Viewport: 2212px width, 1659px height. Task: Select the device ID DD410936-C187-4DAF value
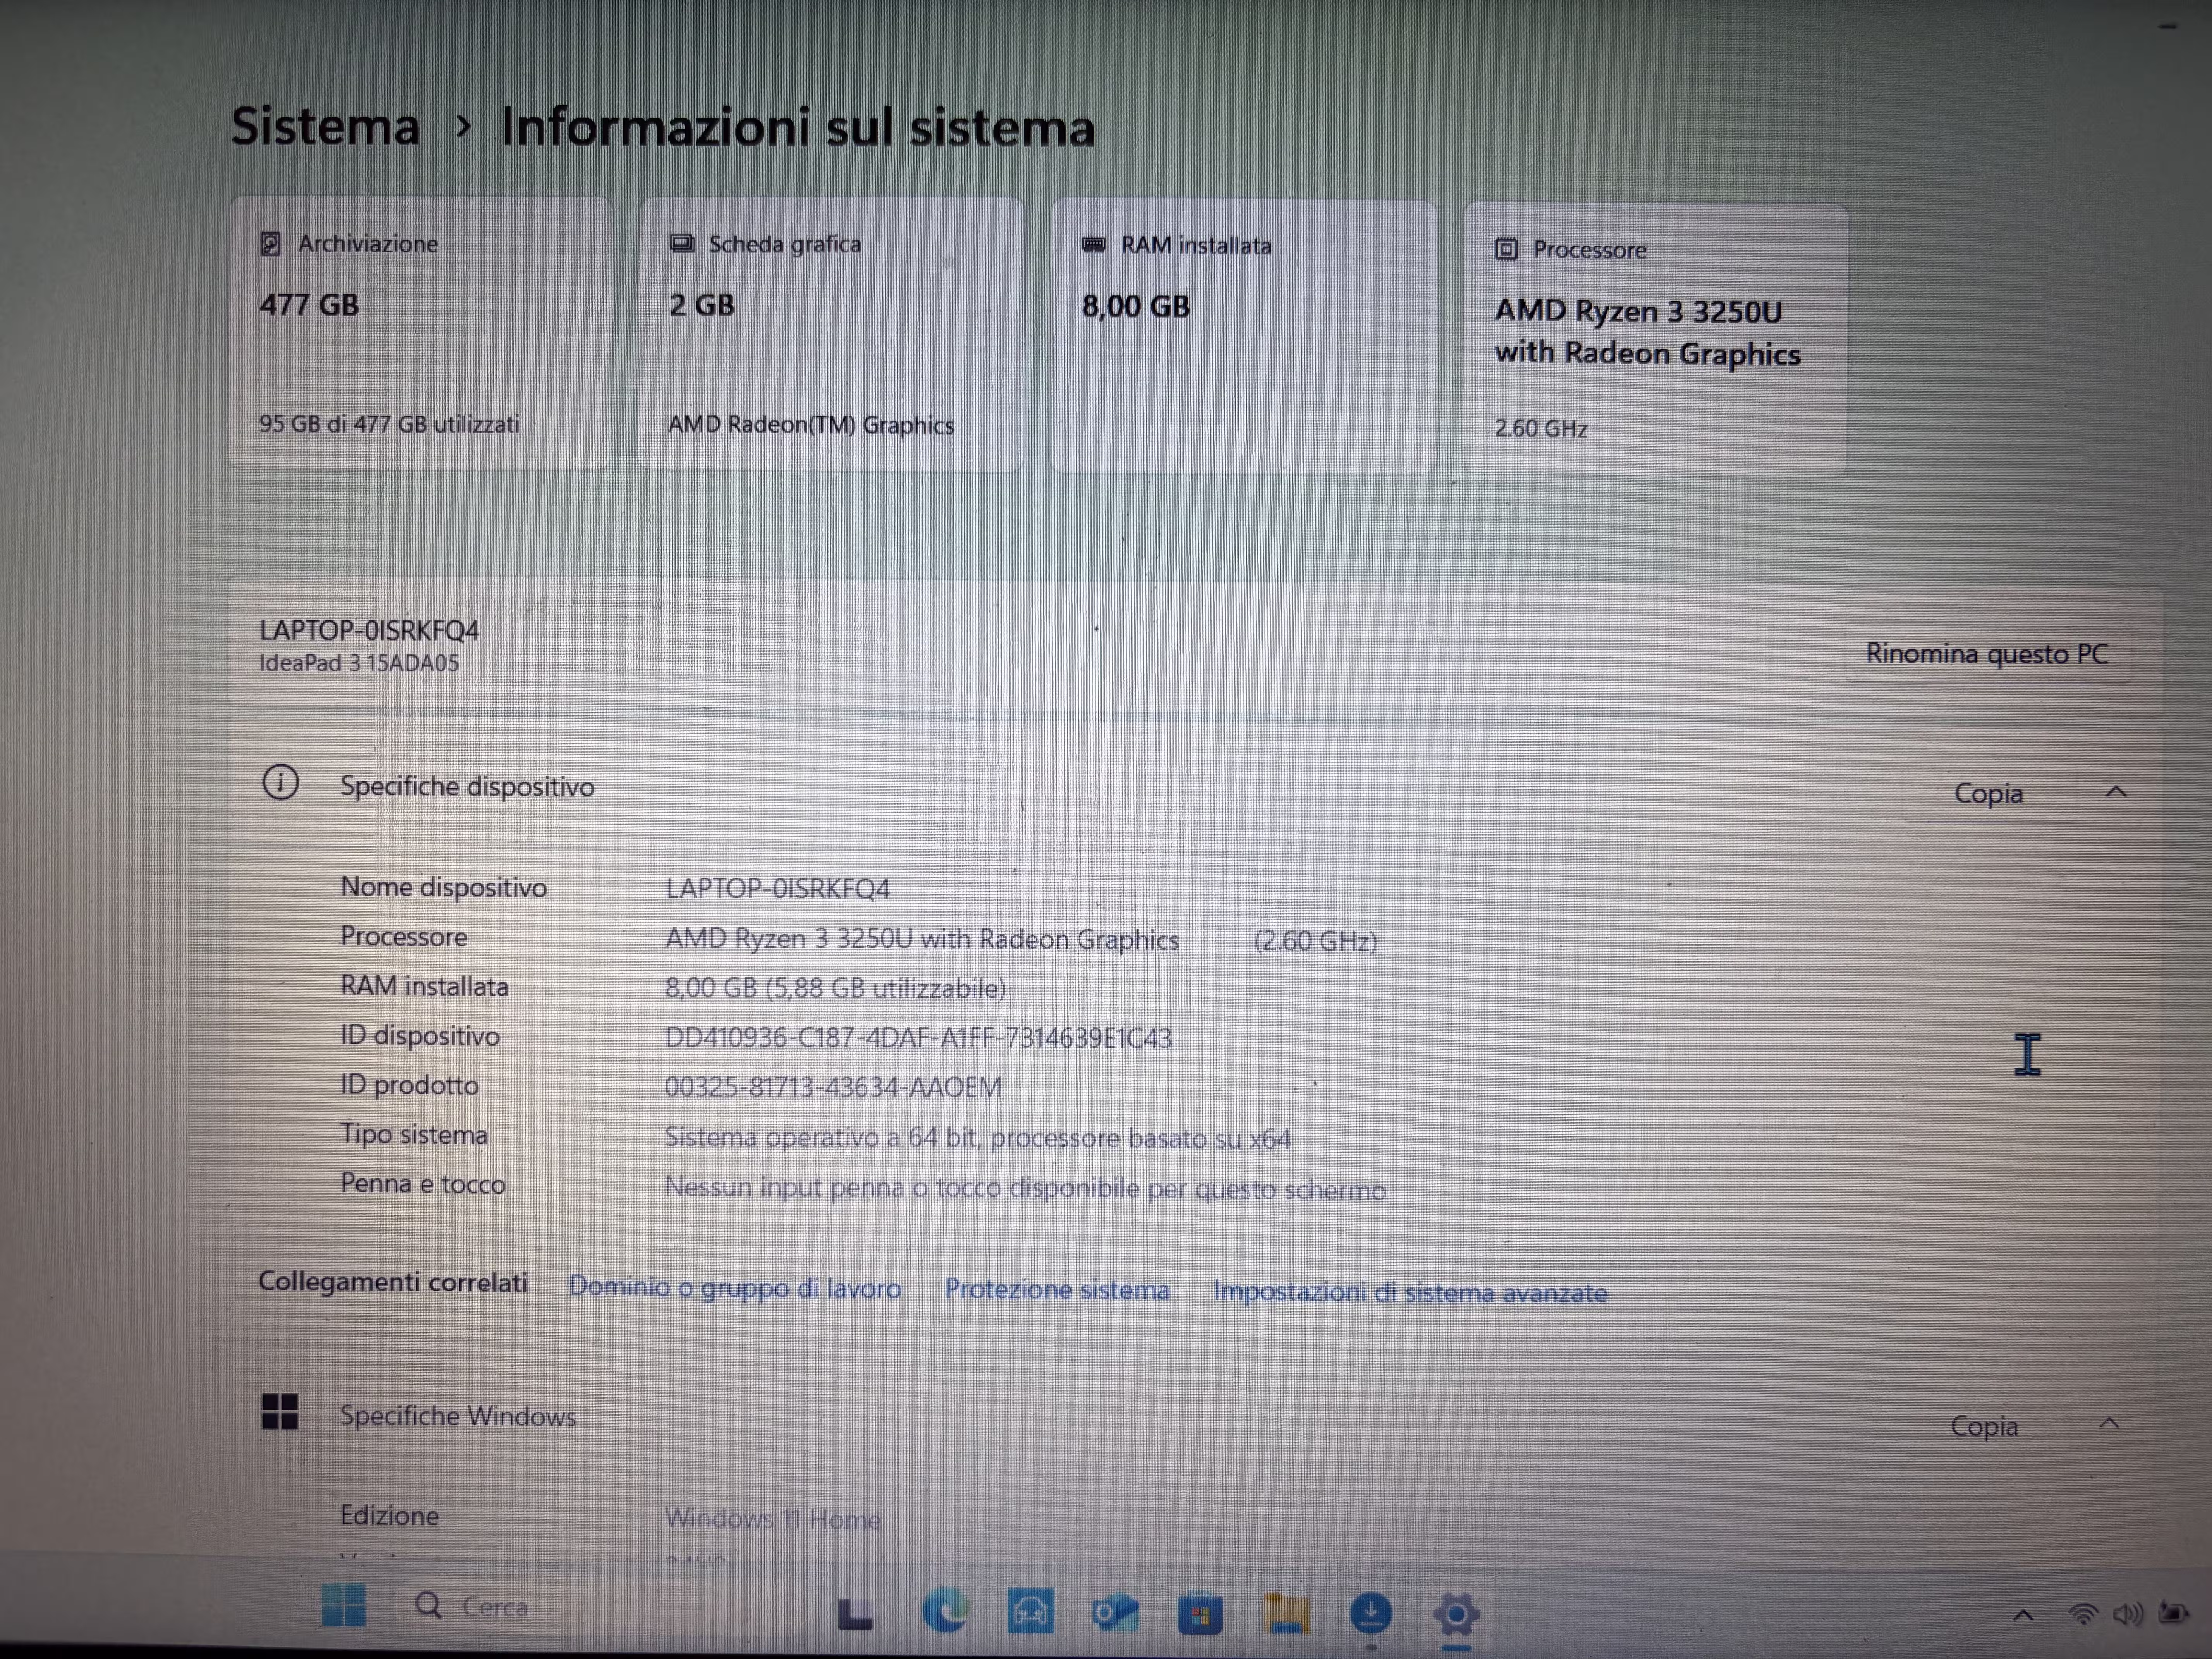[x=918, y=1038]
